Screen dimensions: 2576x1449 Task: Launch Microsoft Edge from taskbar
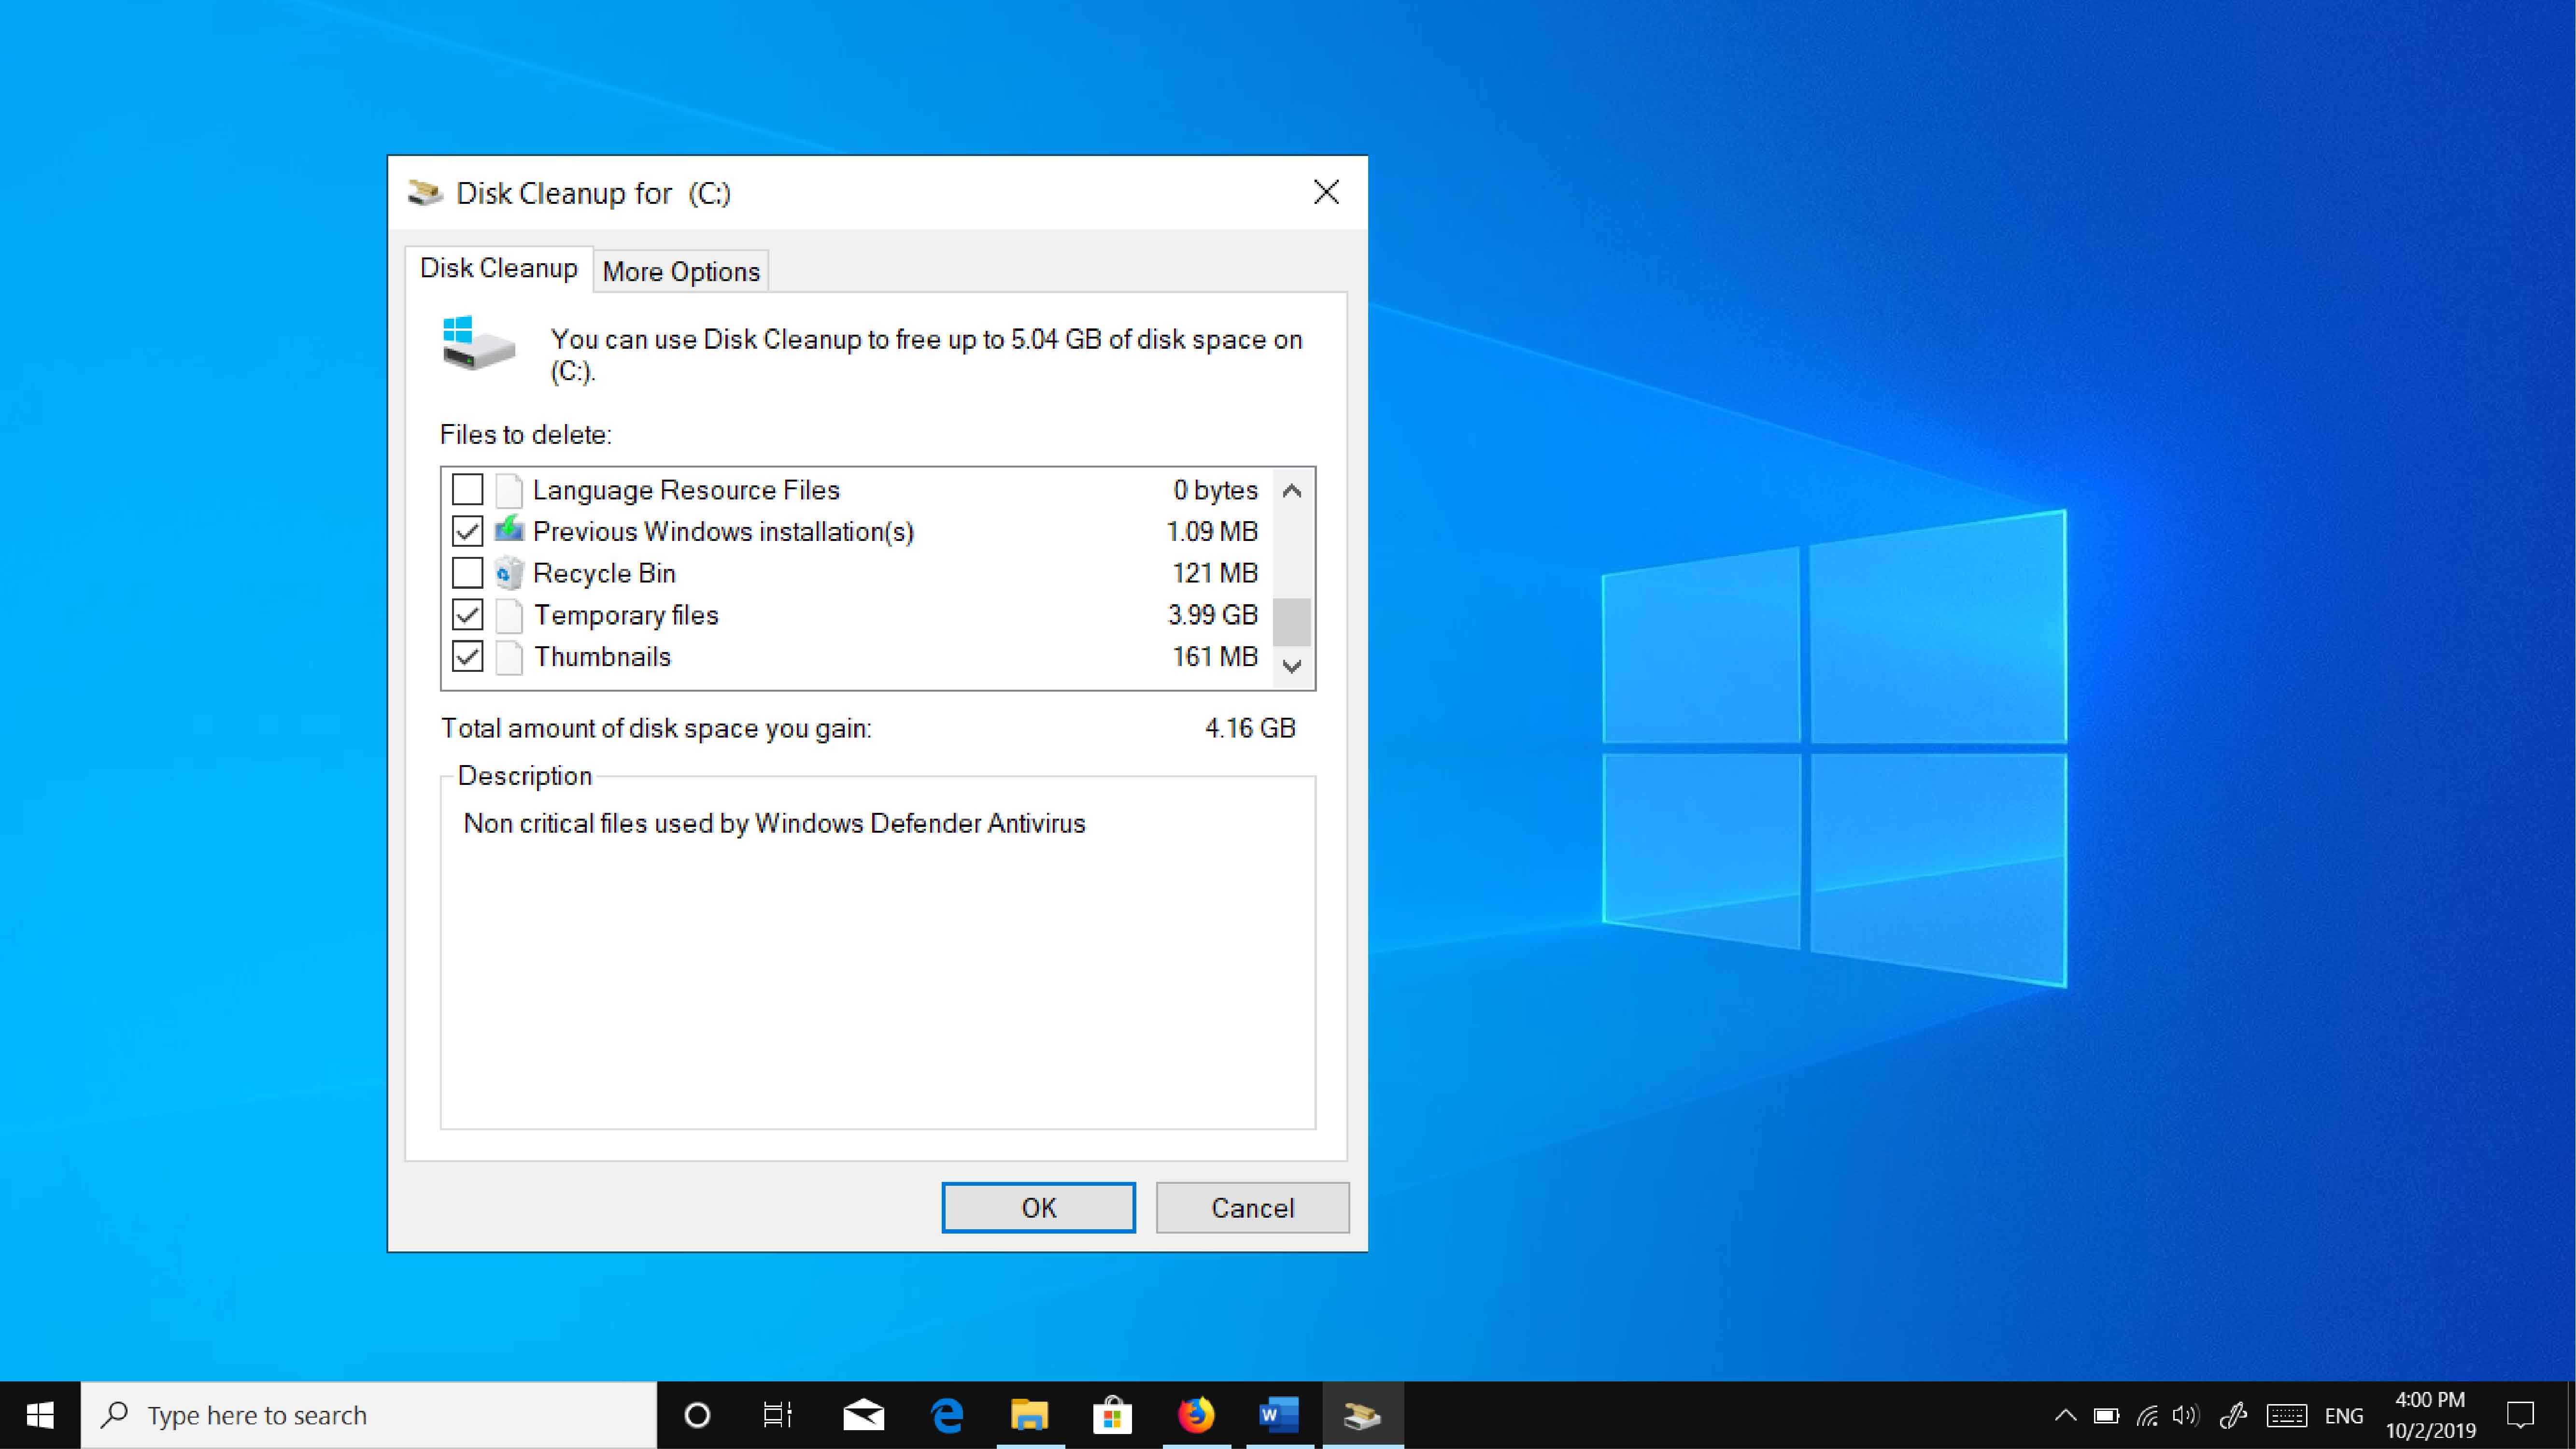[946, 1415]
